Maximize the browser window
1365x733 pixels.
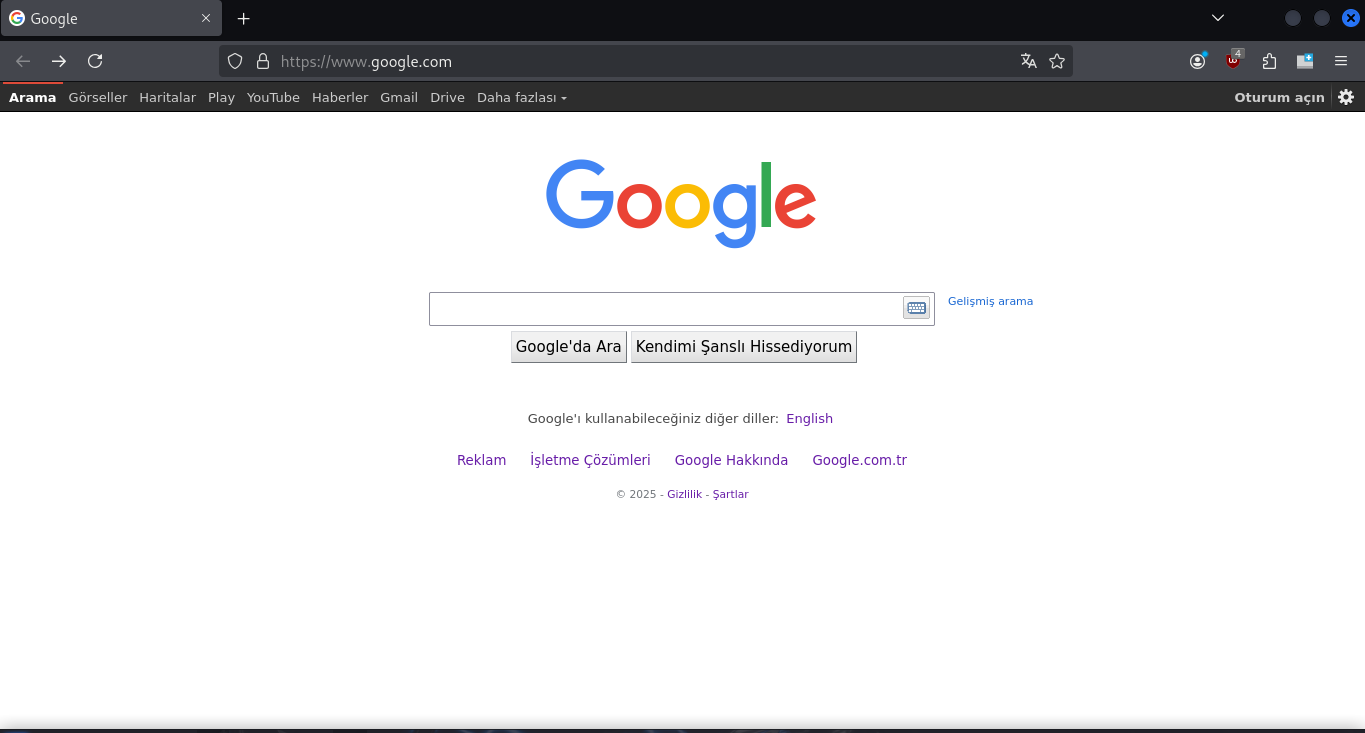[x=1322, y=18]
